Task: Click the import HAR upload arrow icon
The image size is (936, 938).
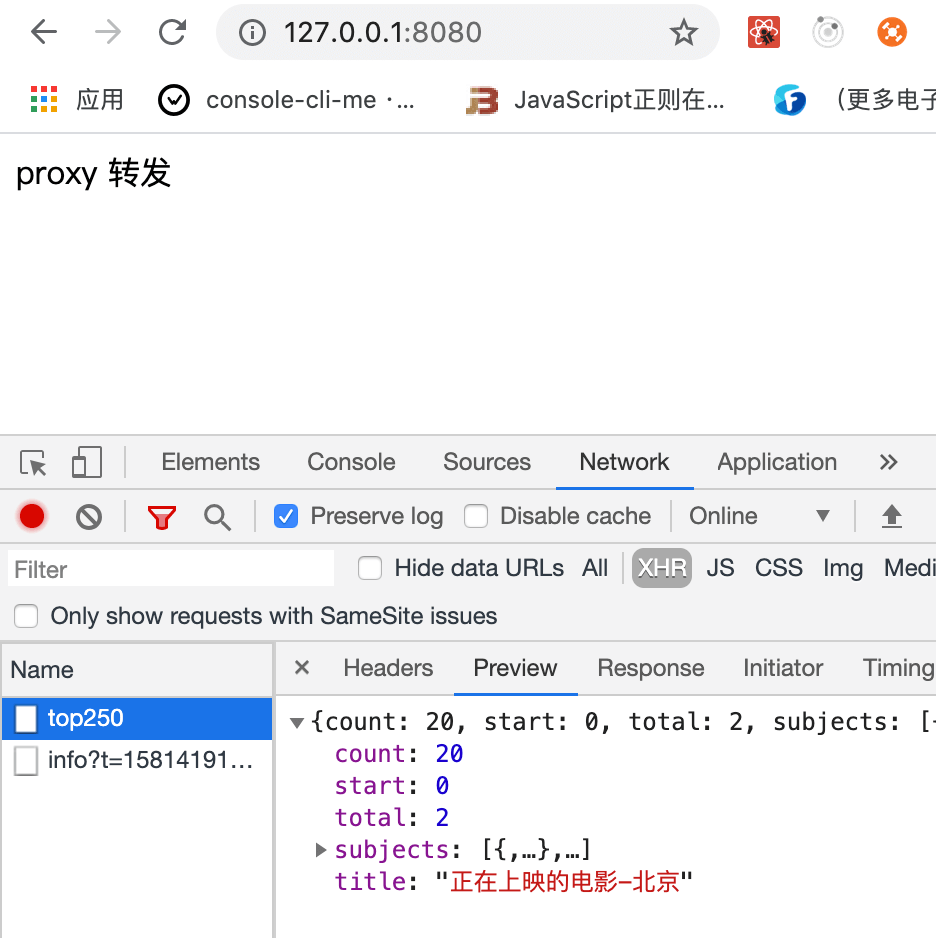Action: click(x=891, y=517)
